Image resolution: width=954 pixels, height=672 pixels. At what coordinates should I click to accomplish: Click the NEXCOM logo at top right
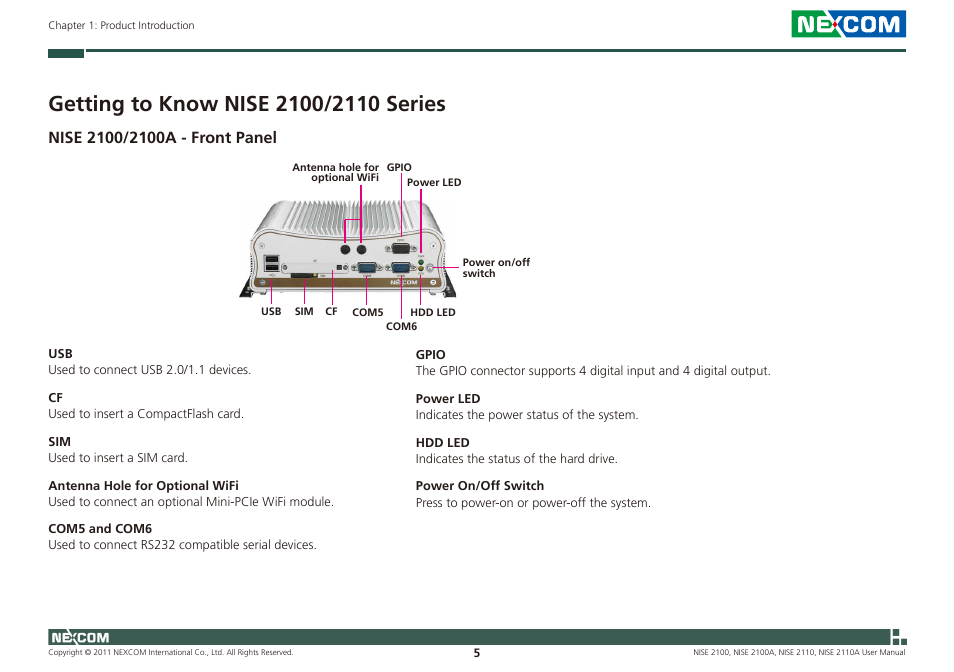(848, 24)
